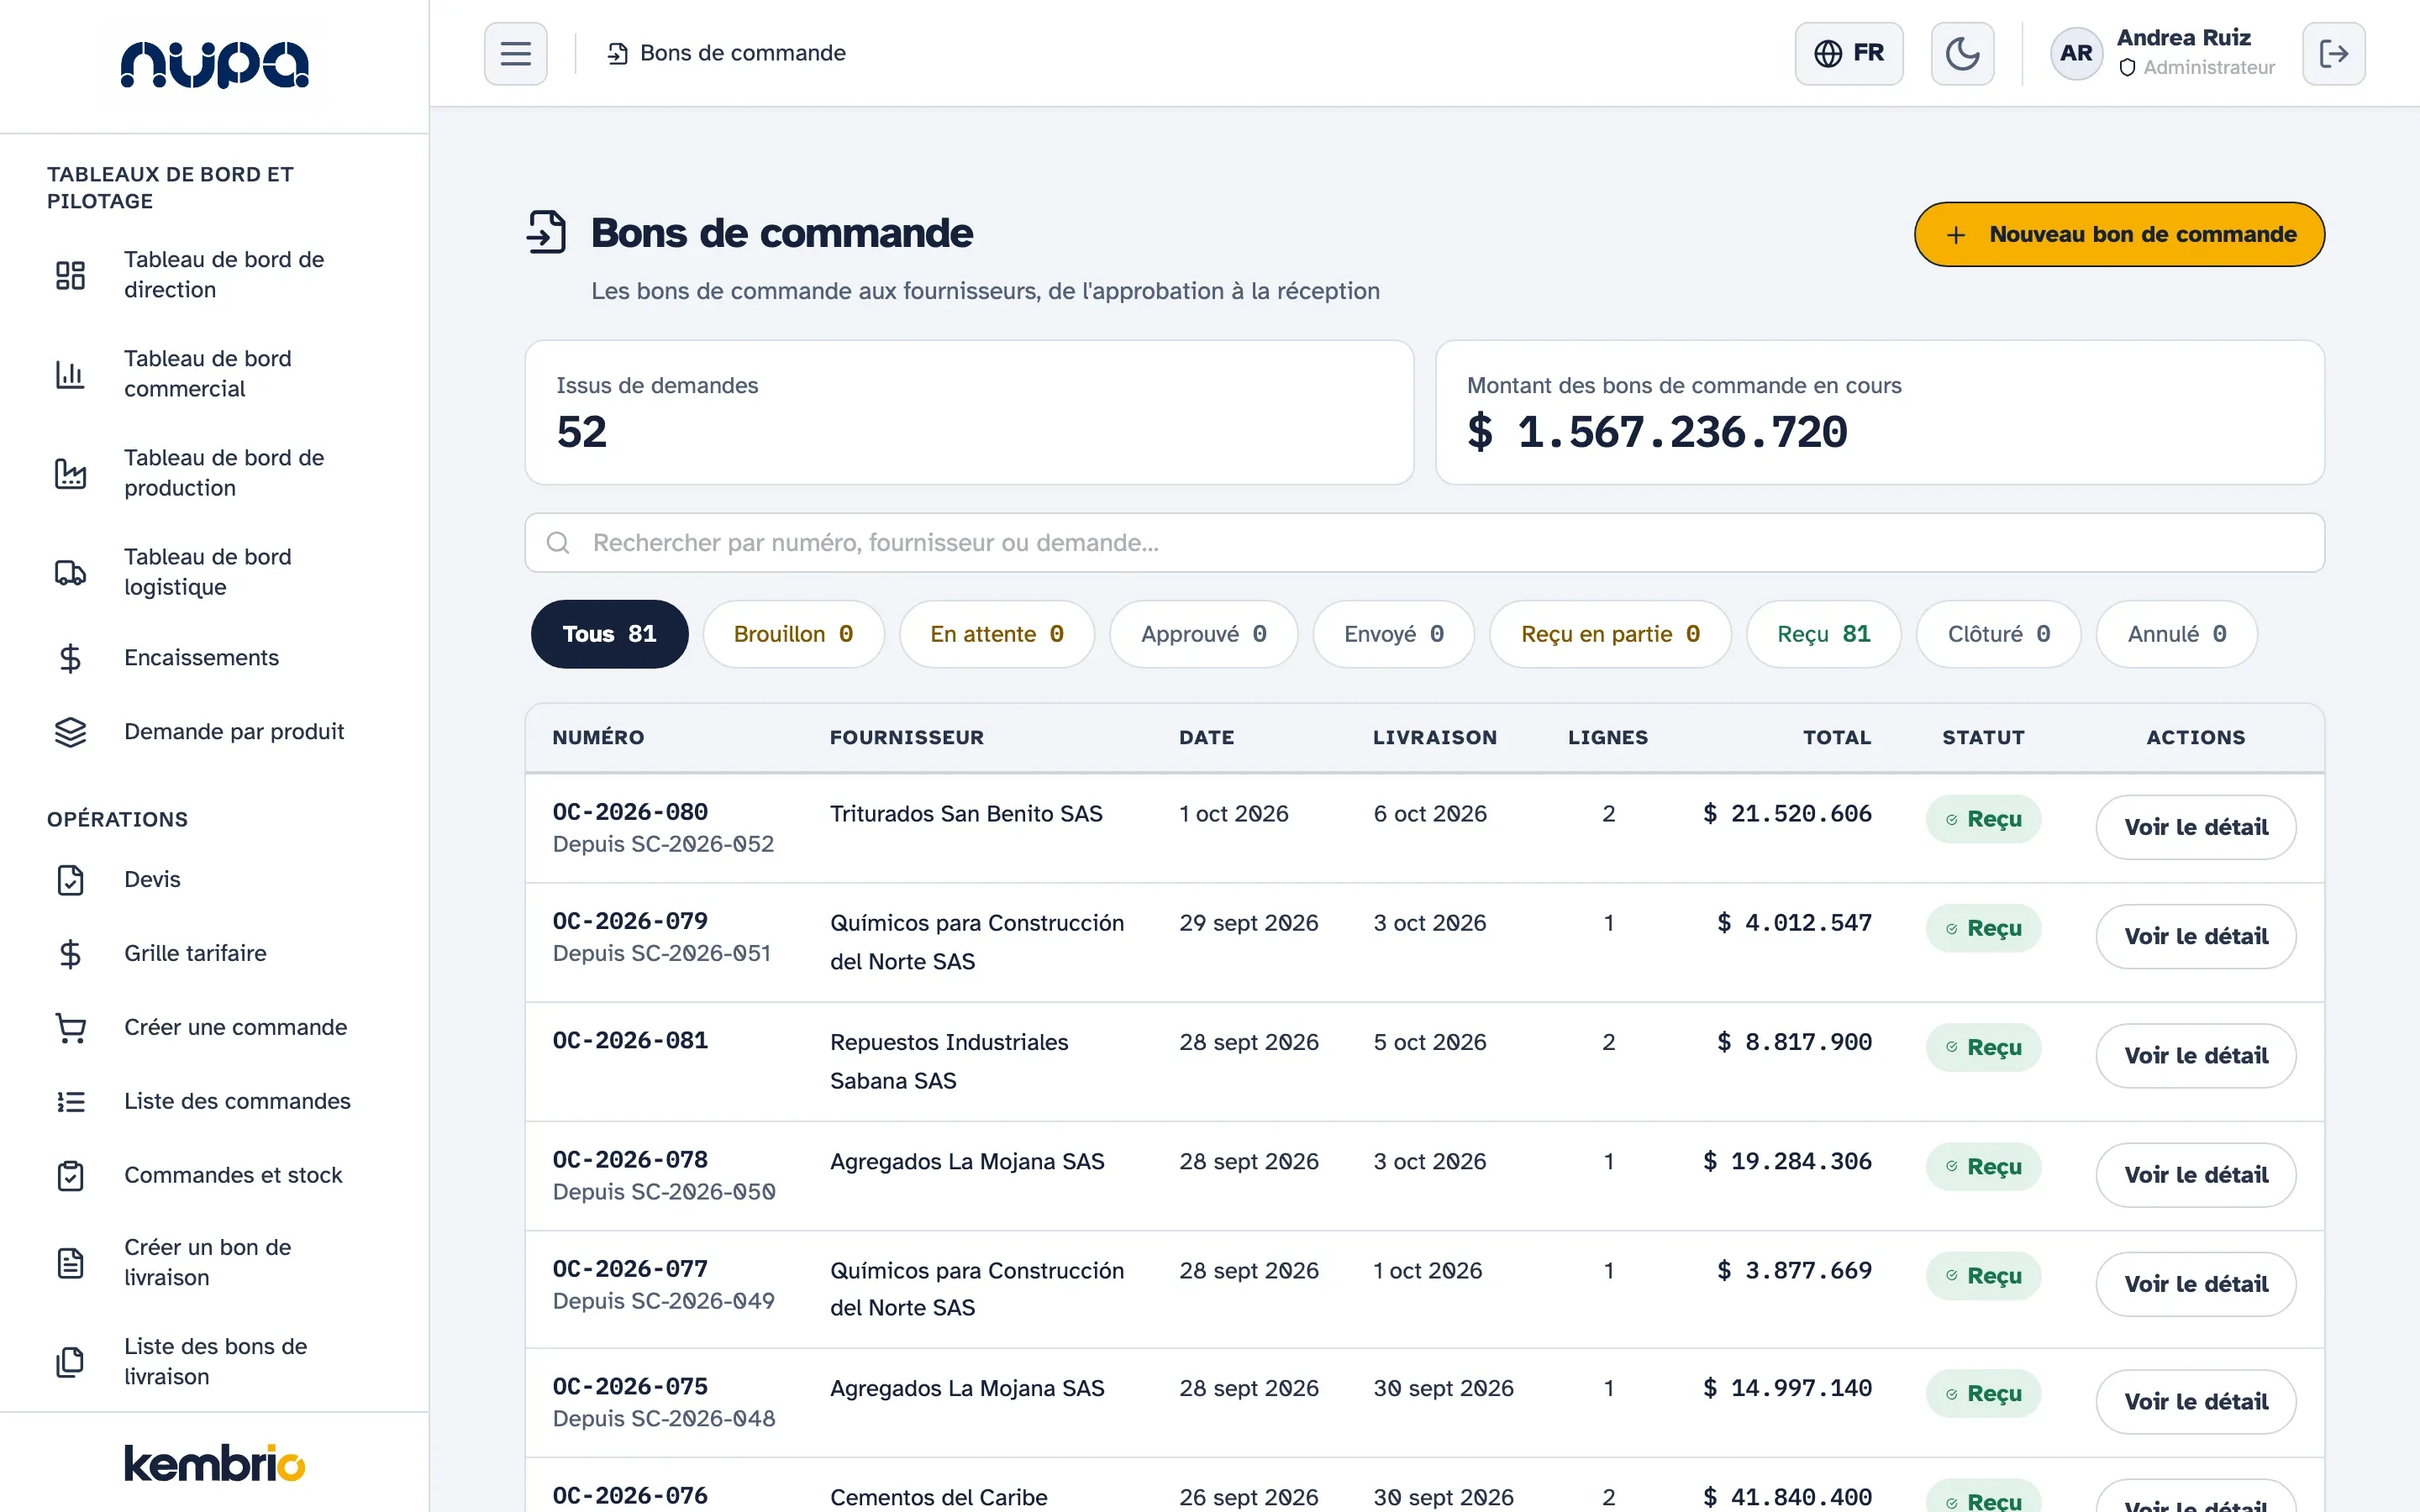Filter by Reçu en partie status
This screenshot has width=2420, height=1512.
pyautogui.click(x=1610, y=634)
